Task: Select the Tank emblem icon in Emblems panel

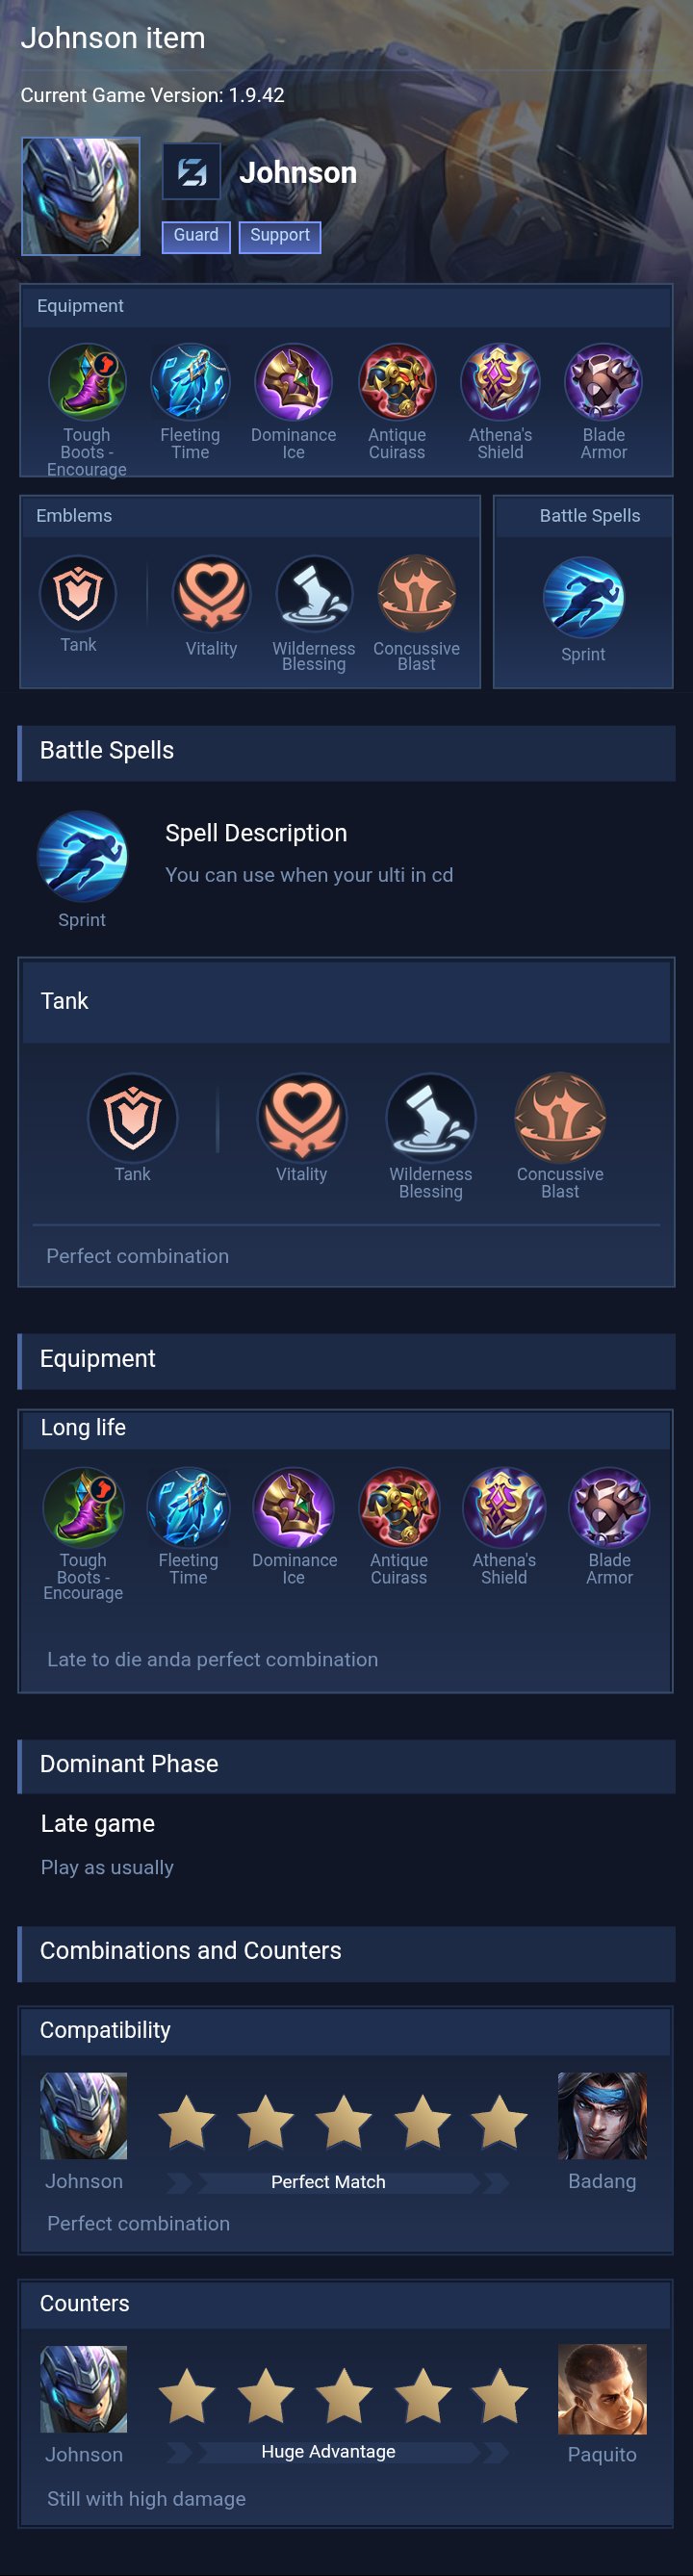Action: pyautogui.click(x=78, y=593)
